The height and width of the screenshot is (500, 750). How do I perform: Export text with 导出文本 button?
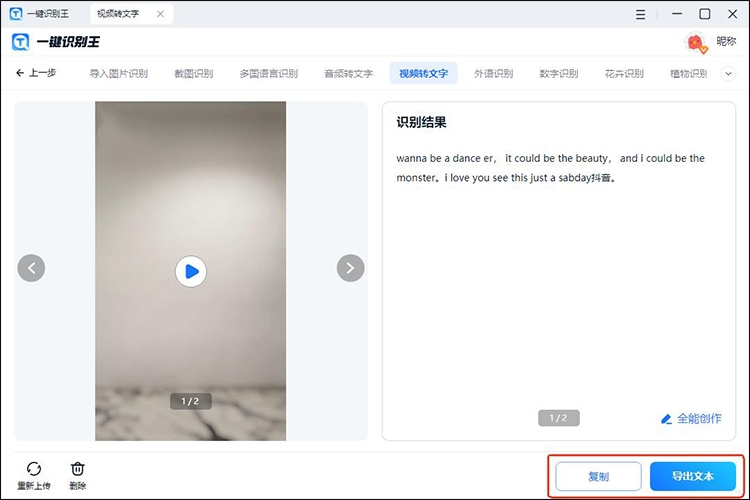(x=693, y=476)
